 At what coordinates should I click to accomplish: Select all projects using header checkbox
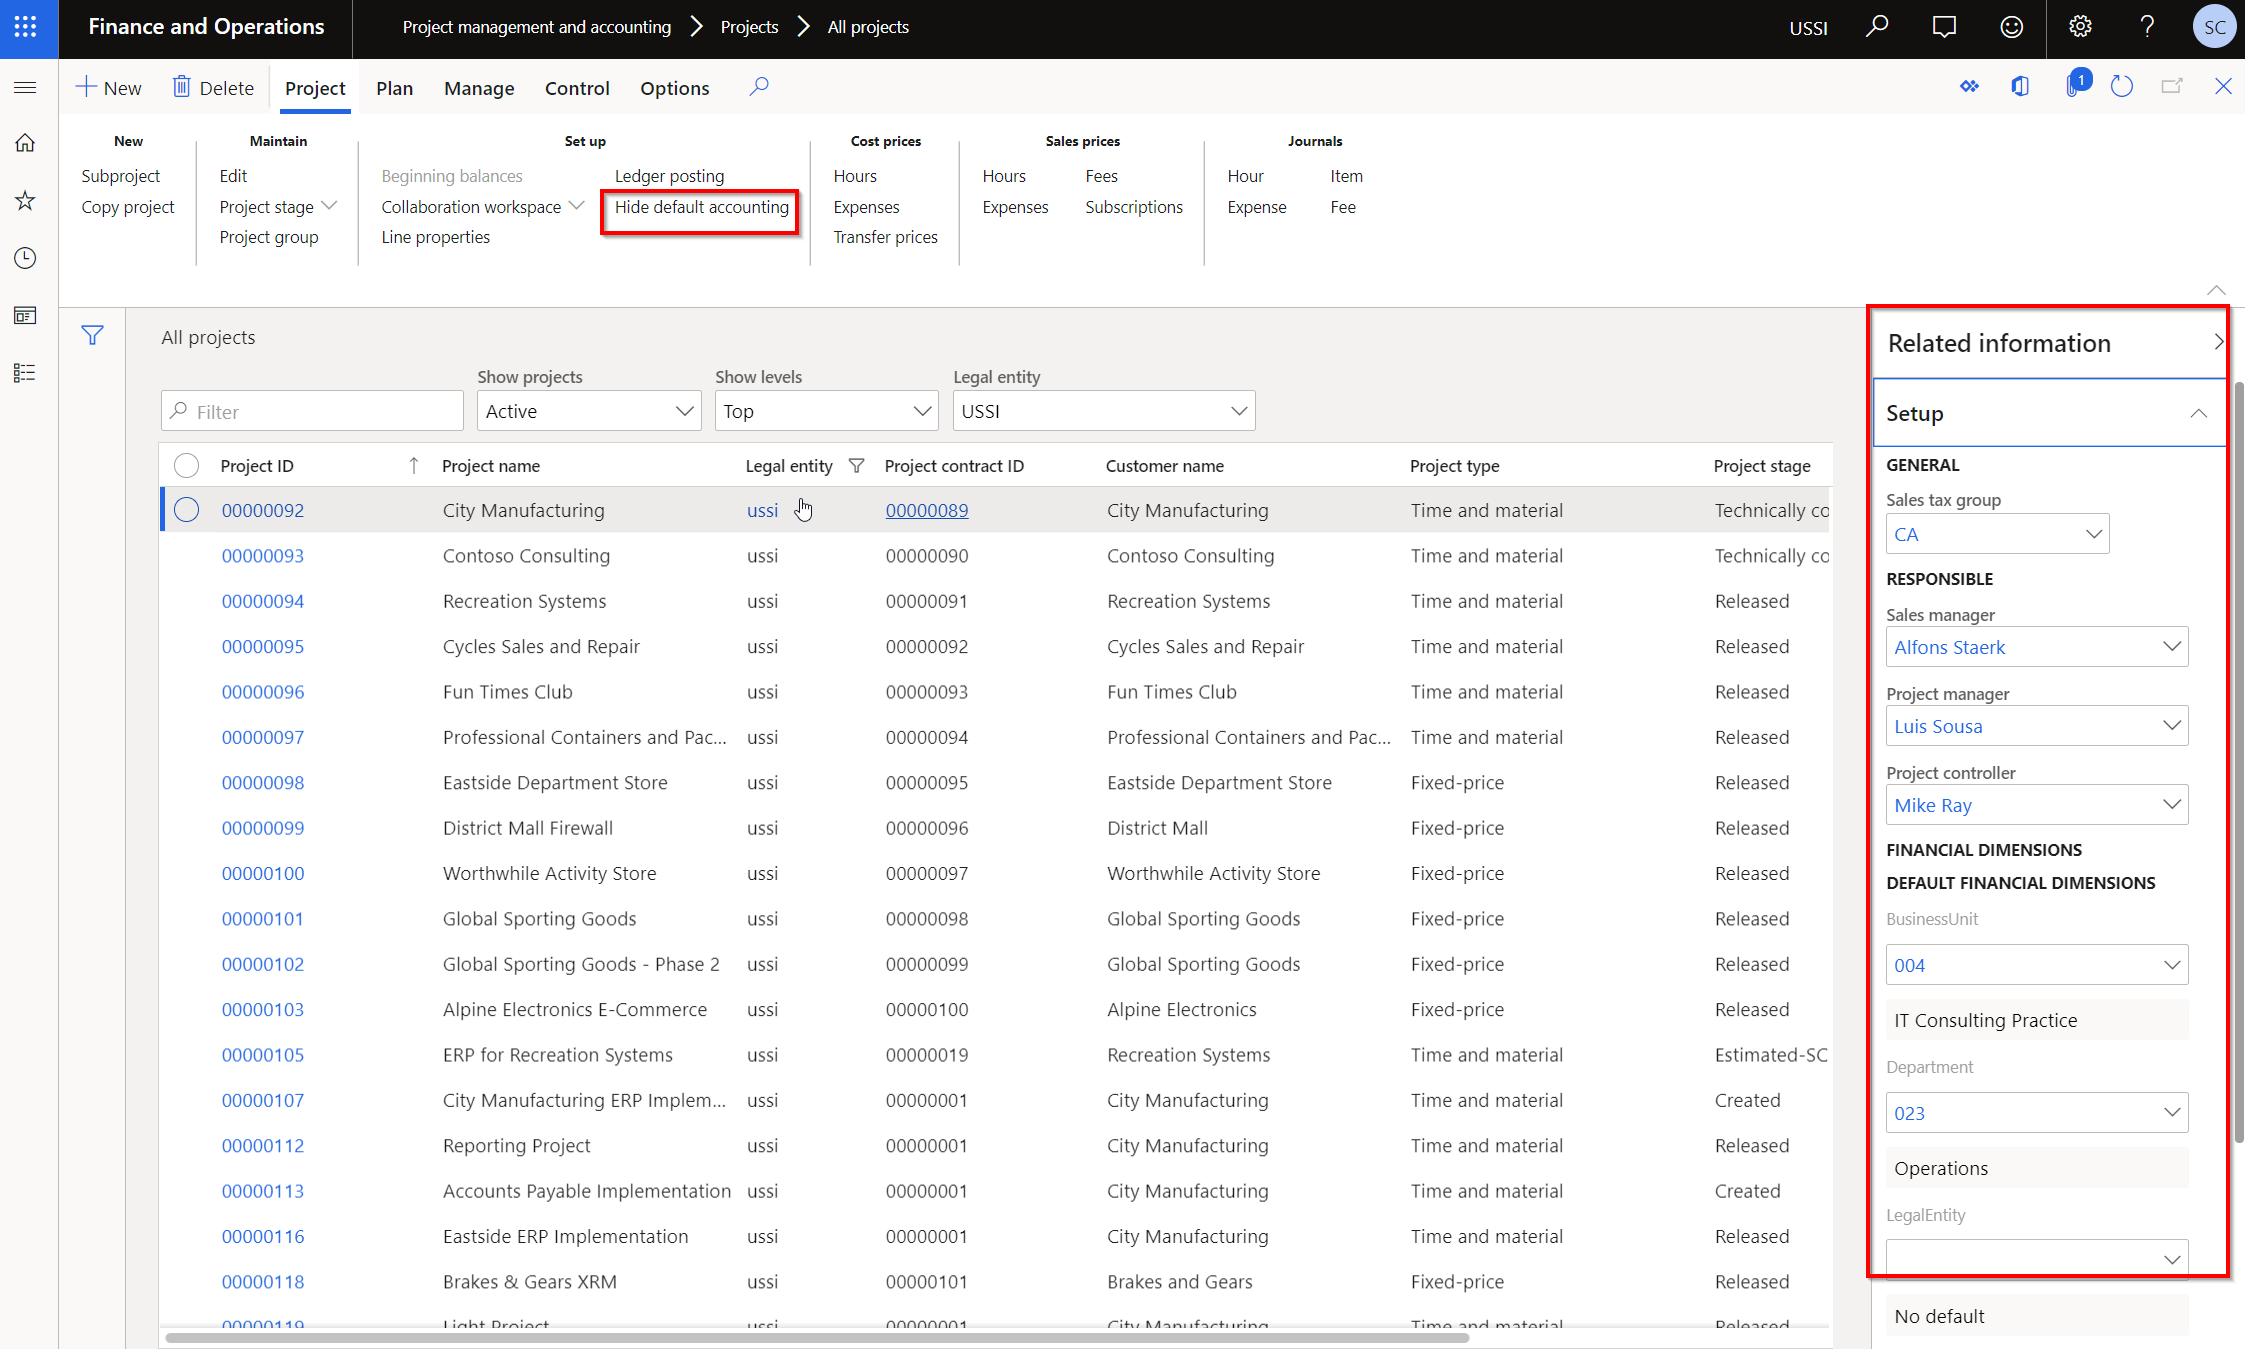186,465
